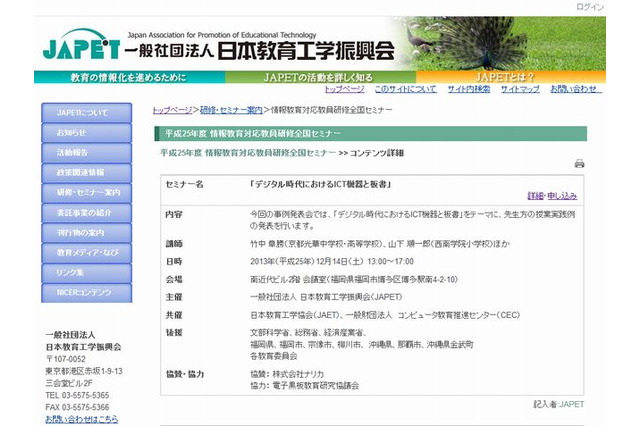Select the JAPETとは？ tab

click(x=511, y=77)
